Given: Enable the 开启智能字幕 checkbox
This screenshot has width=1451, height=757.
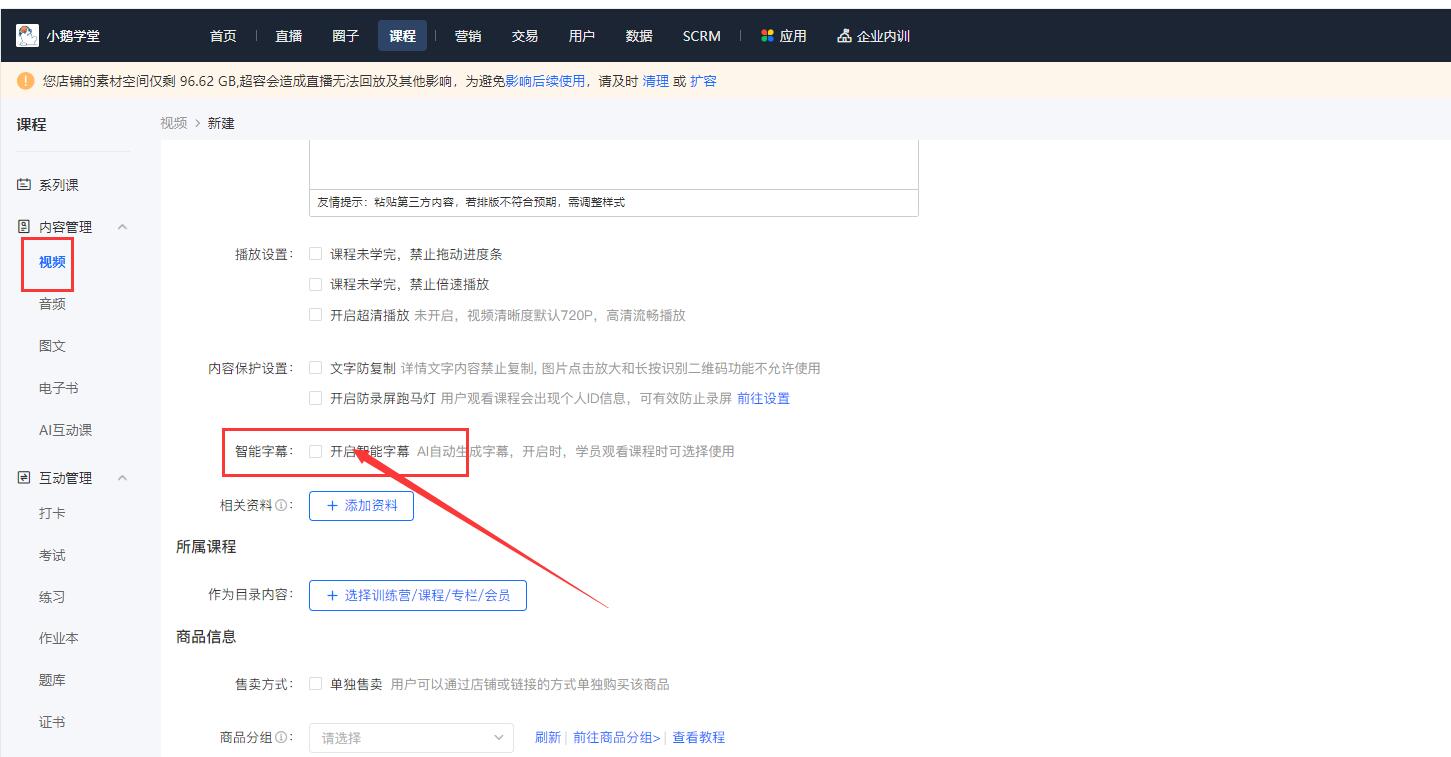Looking at the screenshot, I should tap(316, 451).
